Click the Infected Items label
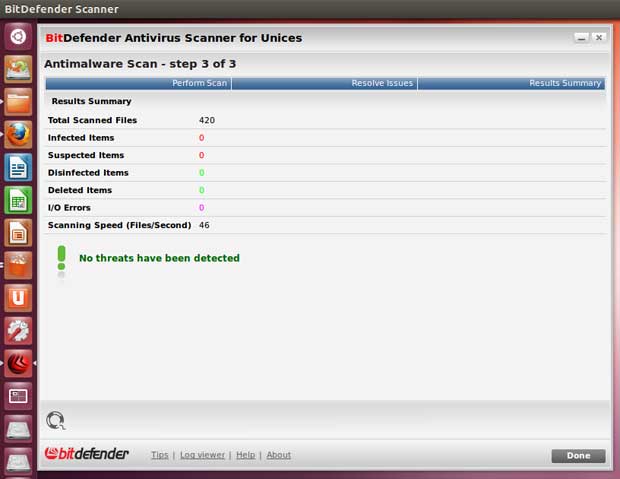Viewport: 620px width, 479px height. pos(81,138)
